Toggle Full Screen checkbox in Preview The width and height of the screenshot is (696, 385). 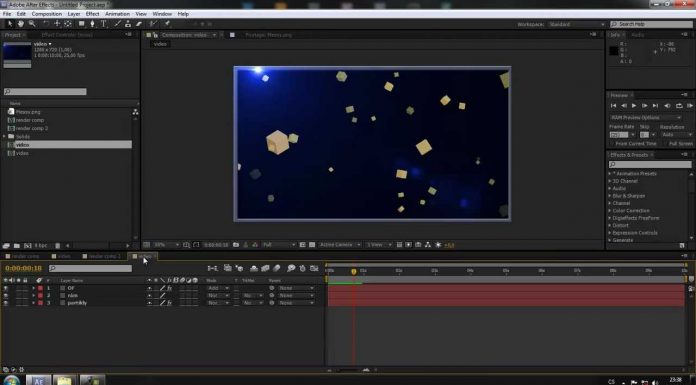pos(665,143)
